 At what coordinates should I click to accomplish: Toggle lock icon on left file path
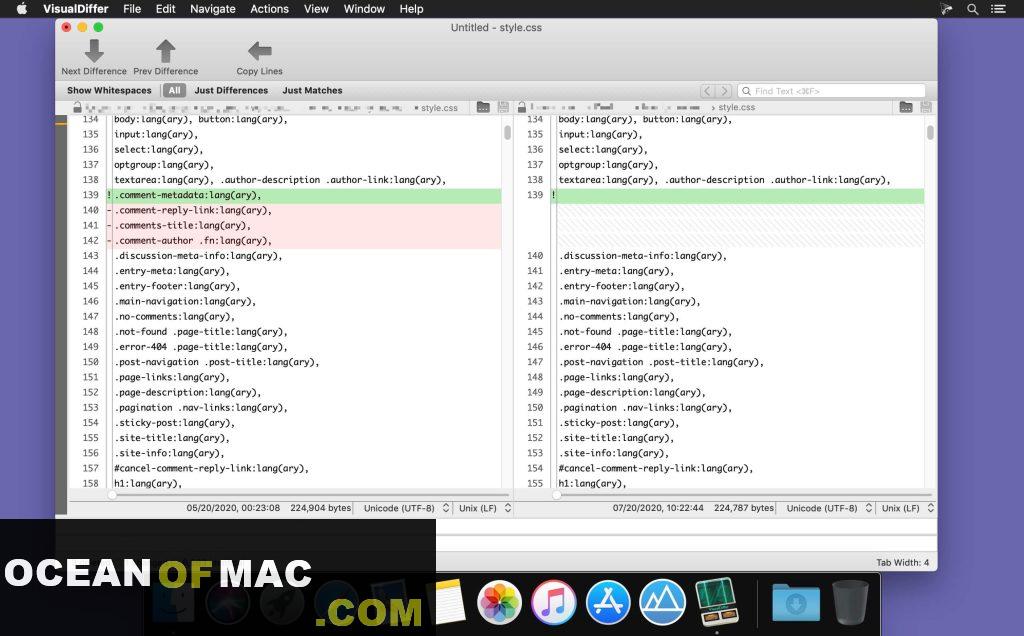(x=77, y=107)
